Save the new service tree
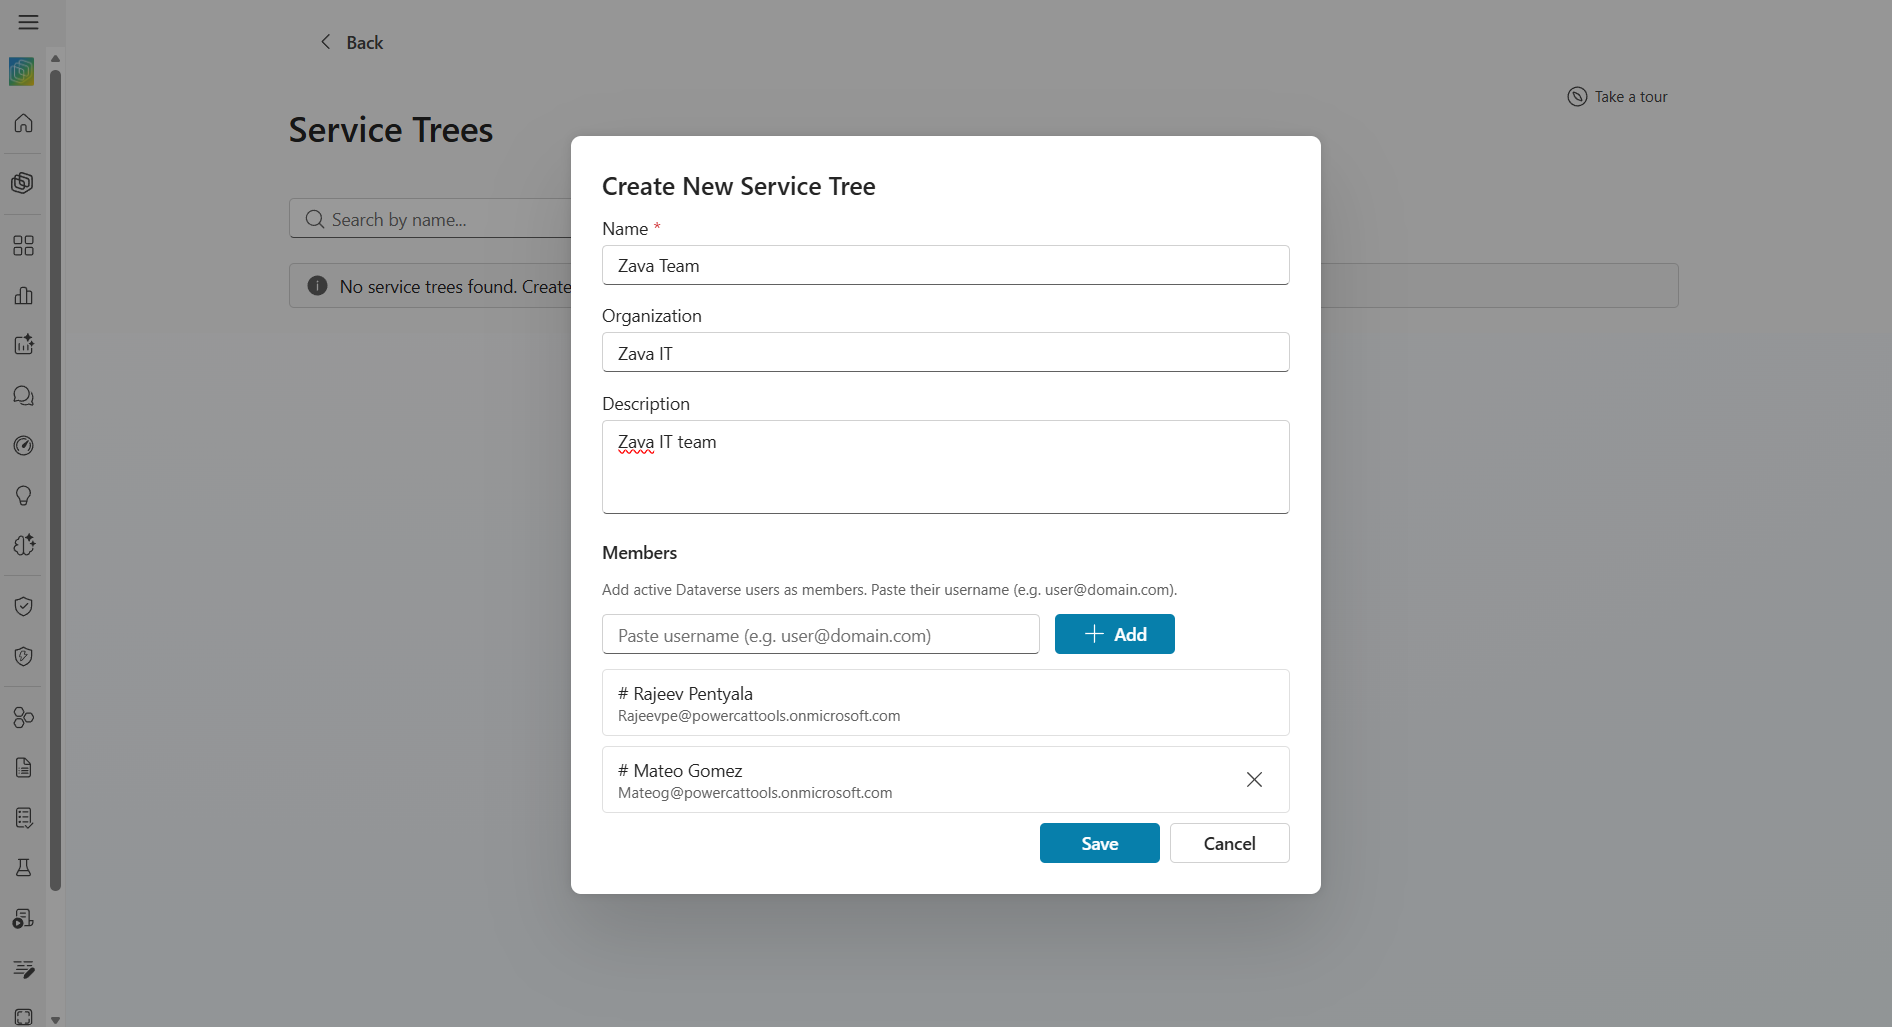The width and height of the screenshot is (1892, 1027). pyautogui.click(x=1100, y=843)
